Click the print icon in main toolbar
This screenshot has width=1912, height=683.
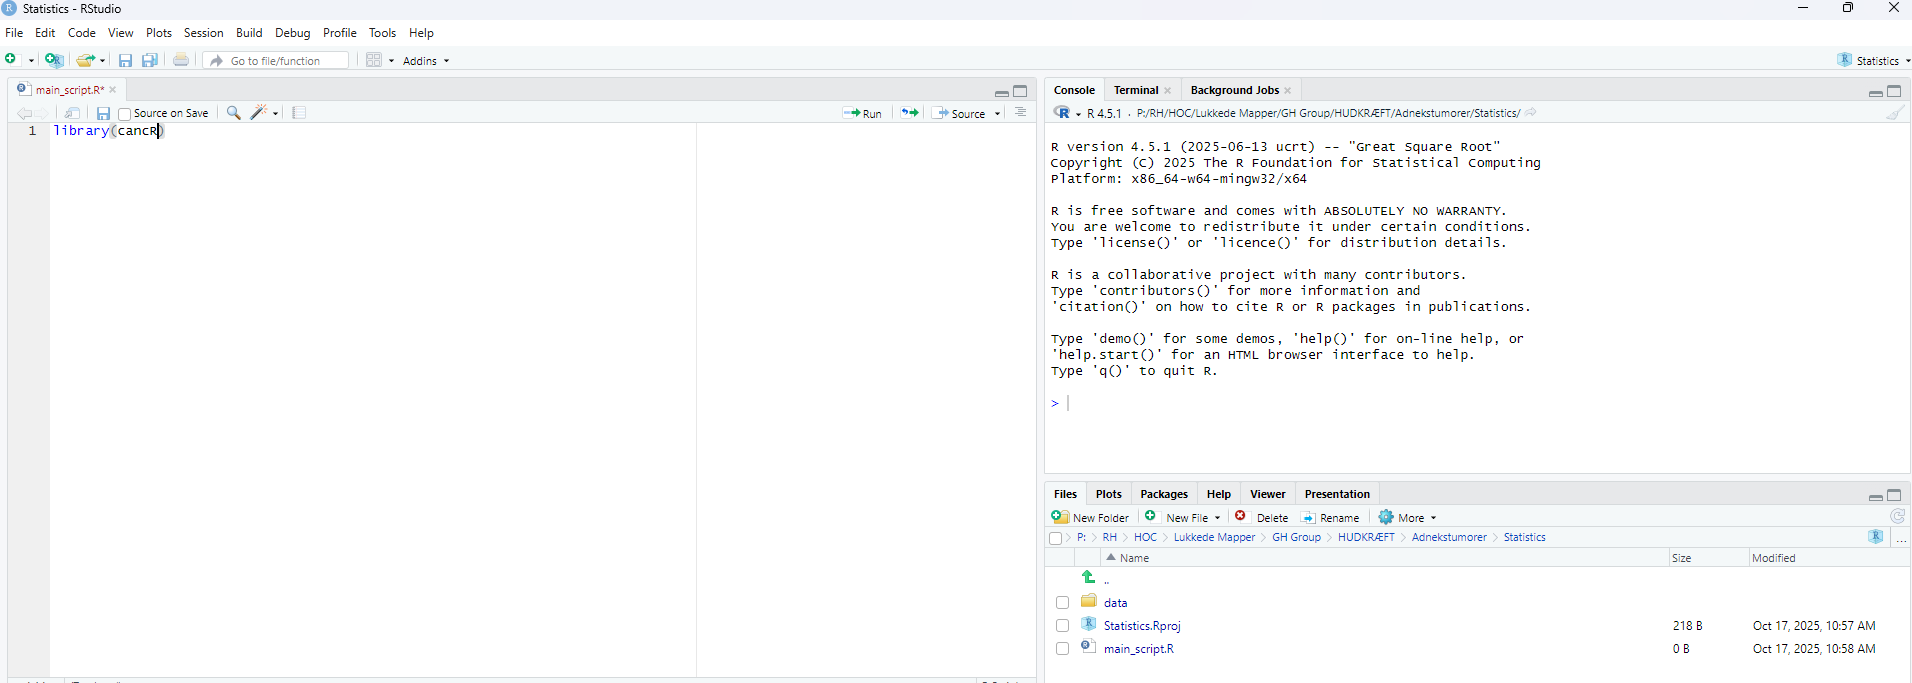pyautogui.click(x=181, y=60)
